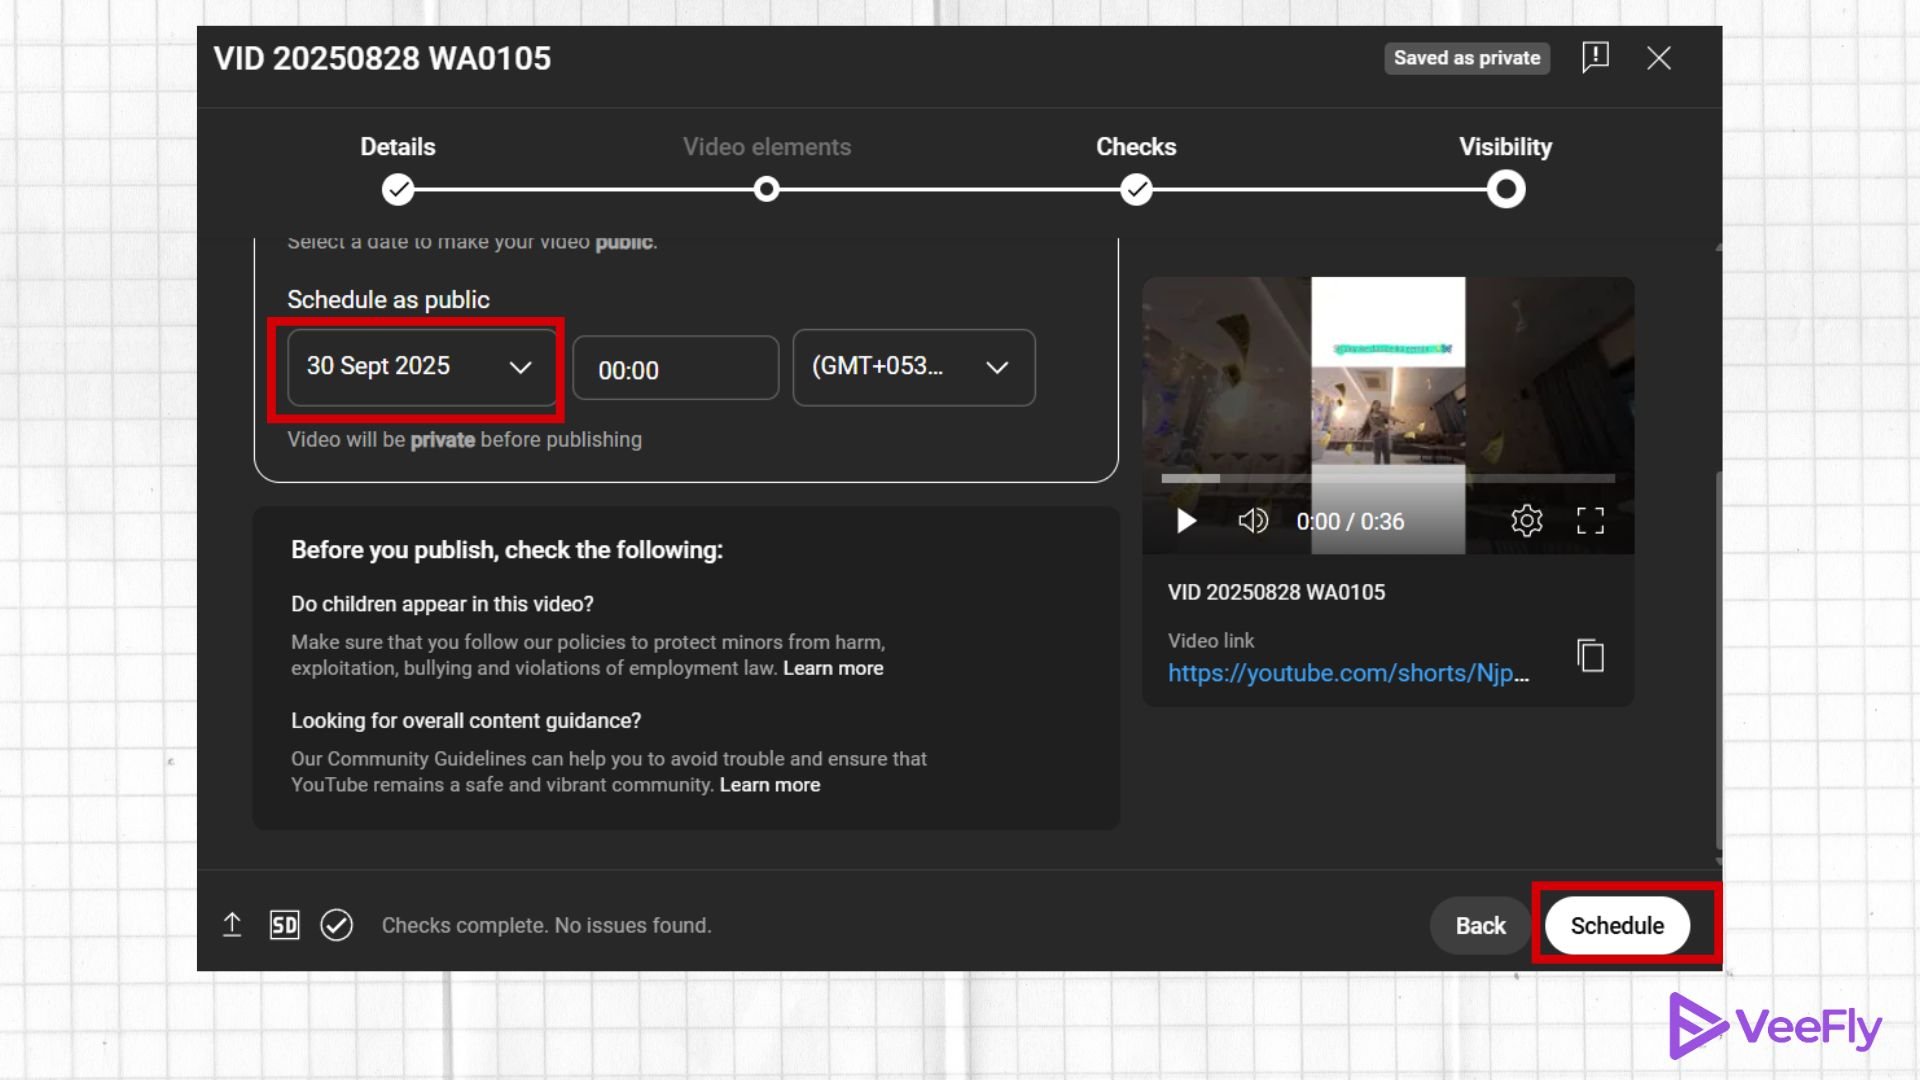Screen dimensions: 1920x1080
Task: Click the 00:00 schedule time field
Action: click(675, 369)
